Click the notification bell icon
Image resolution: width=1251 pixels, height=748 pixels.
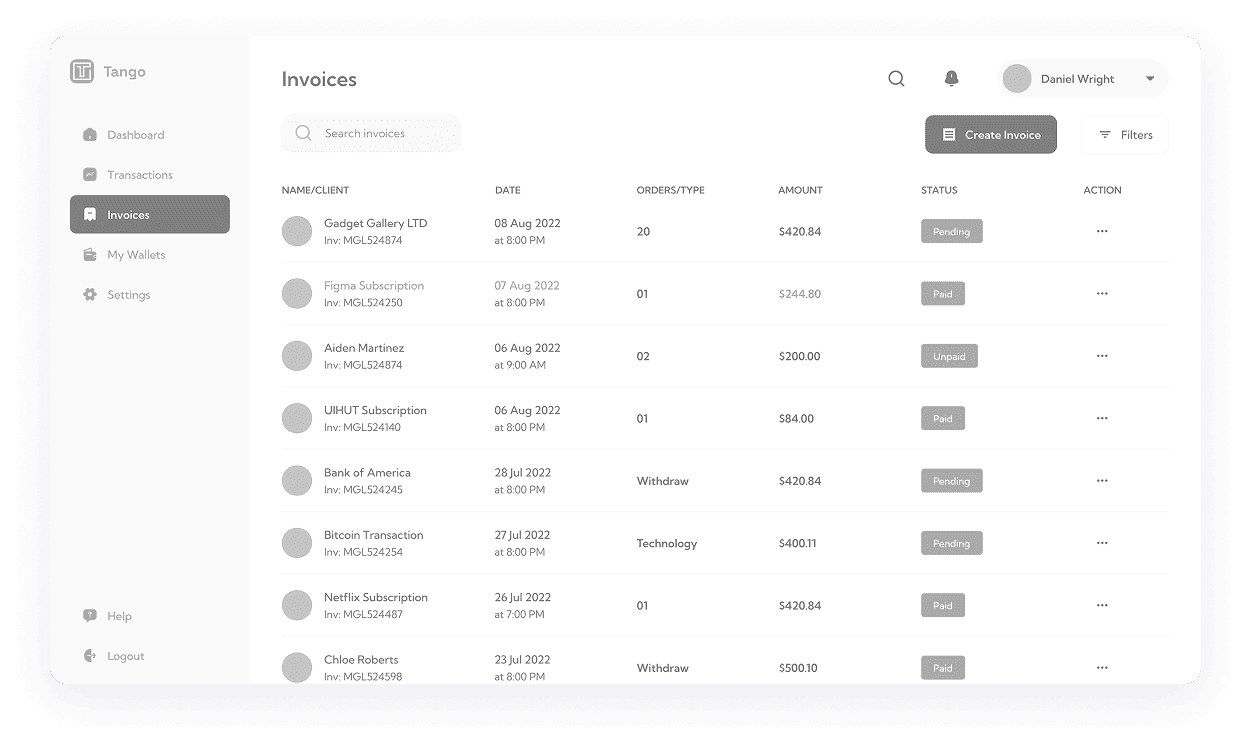point(951,78)
